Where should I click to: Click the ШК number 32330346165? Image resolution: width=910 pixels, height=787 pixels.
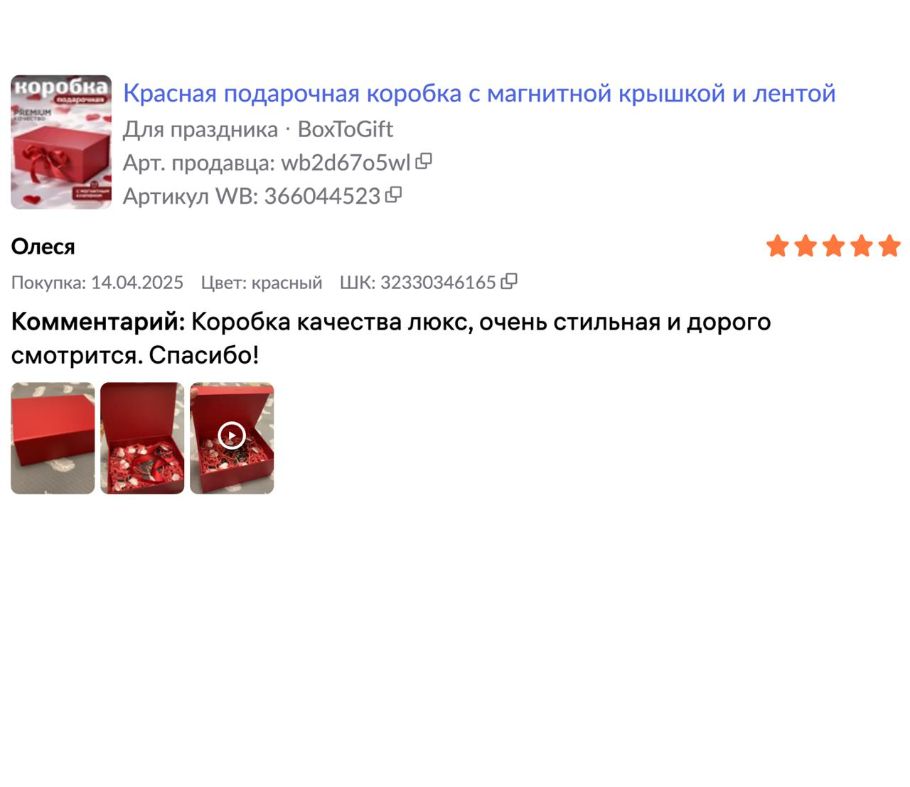[x=438, y=283]
